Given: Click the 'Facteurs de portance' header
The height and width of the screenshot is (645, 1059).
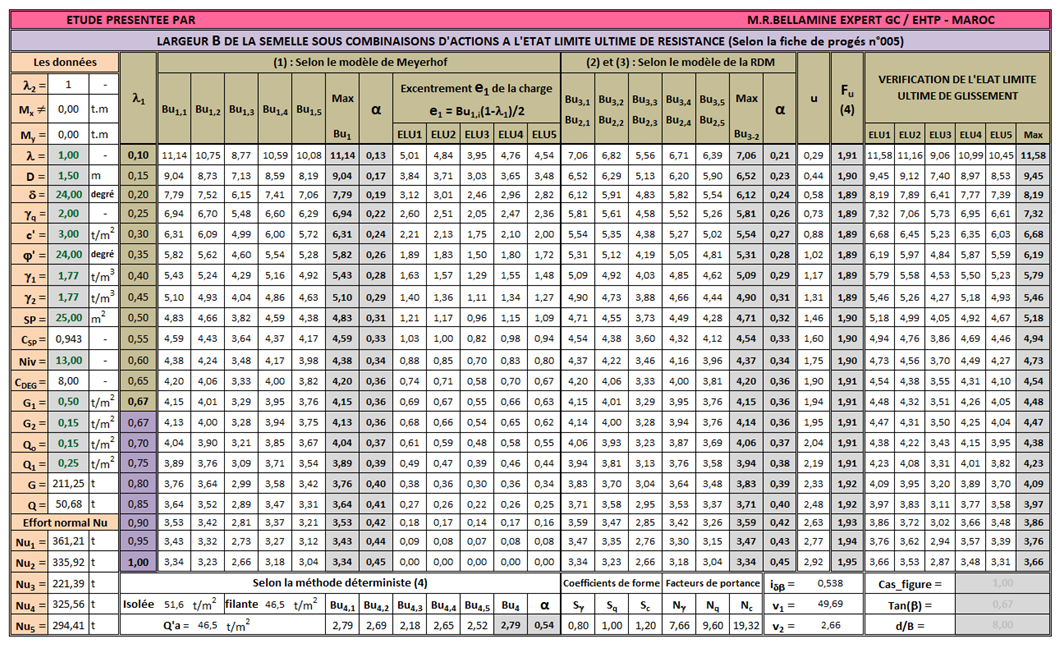Looking at the screenshot, I should 713,583.
